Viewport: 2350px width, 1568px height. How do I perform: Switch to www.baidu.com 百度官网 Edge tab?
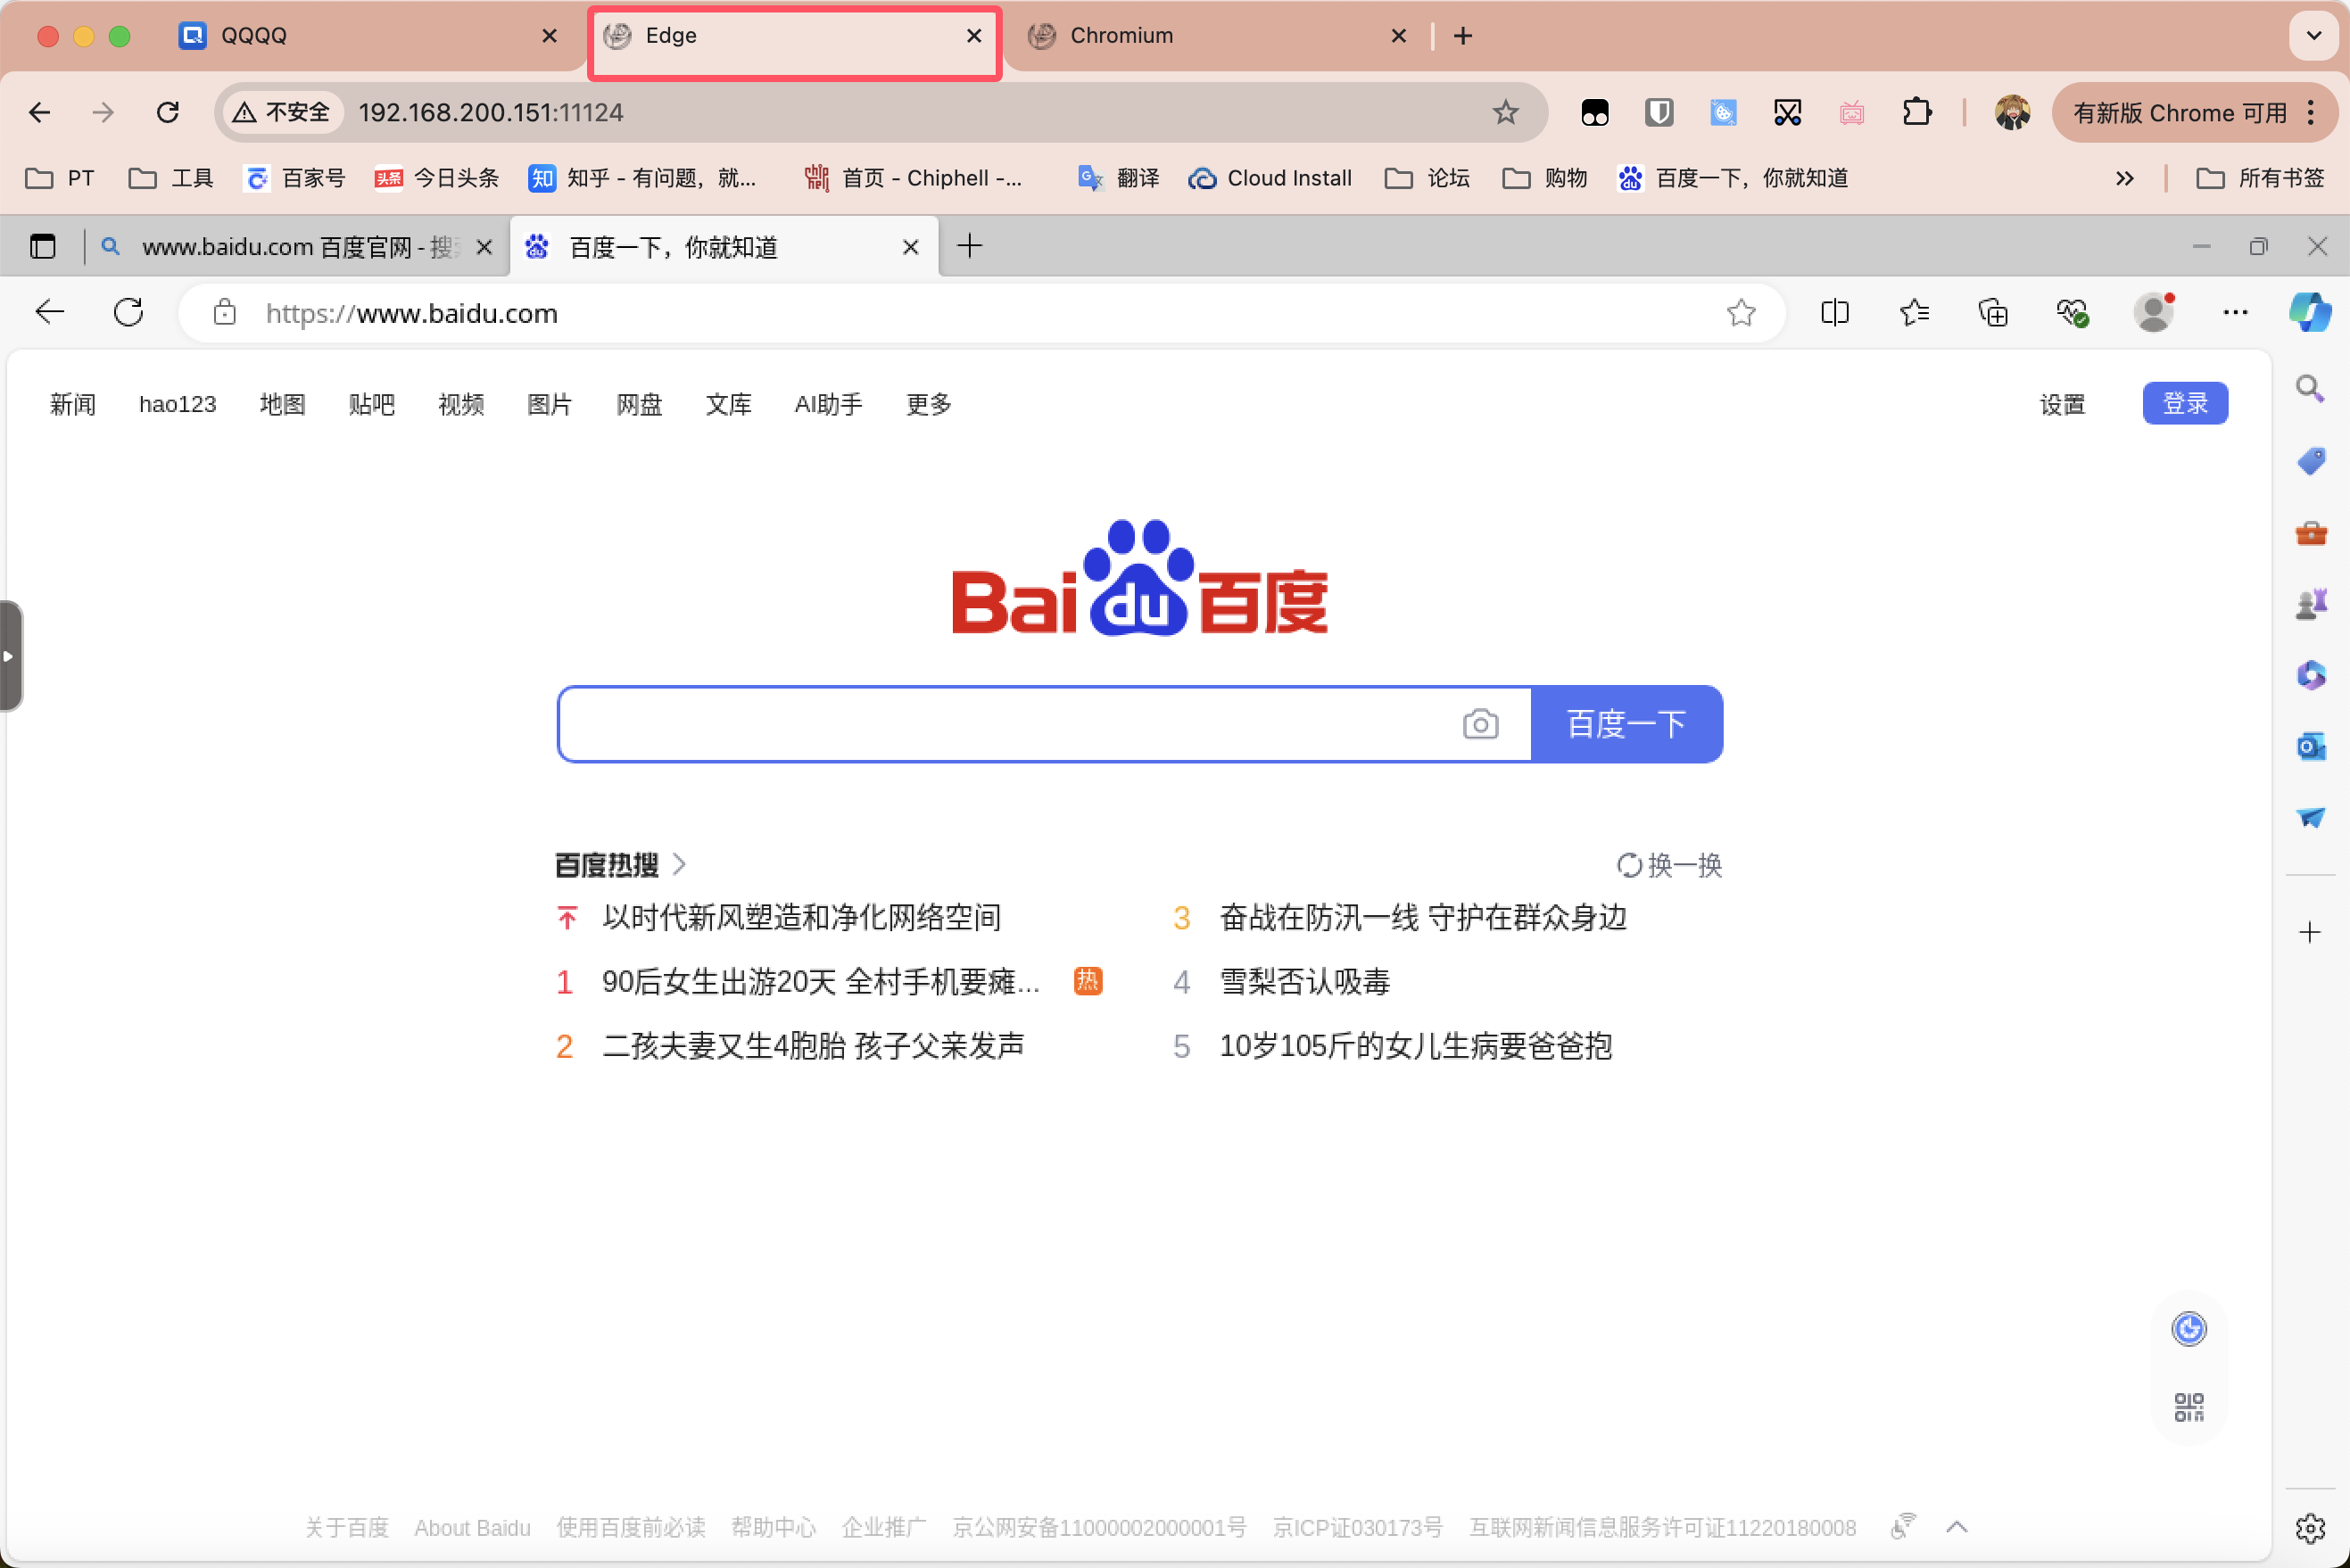click(x=298, y=247)
